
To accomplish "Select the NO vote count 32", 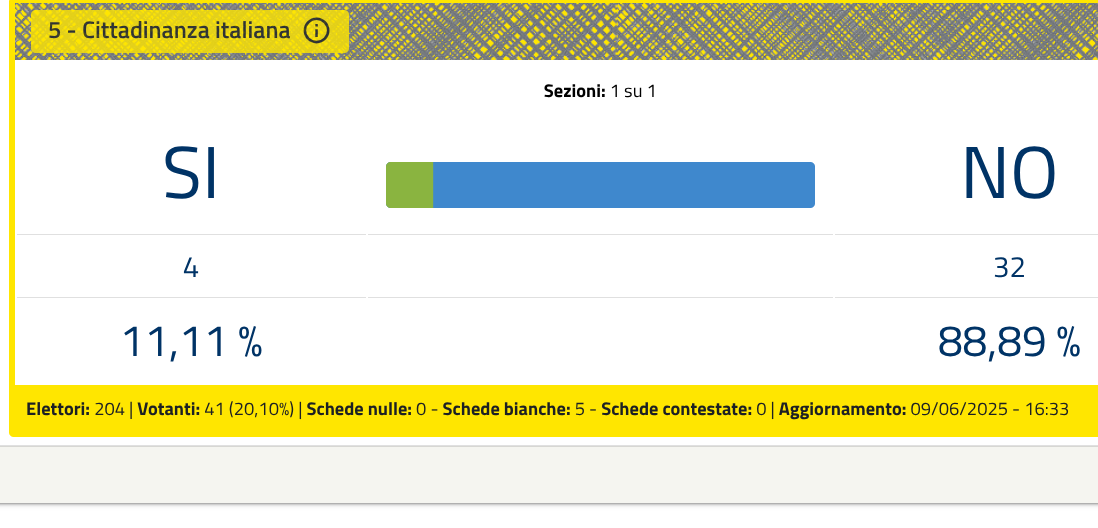I will [x=1009, y=268].
